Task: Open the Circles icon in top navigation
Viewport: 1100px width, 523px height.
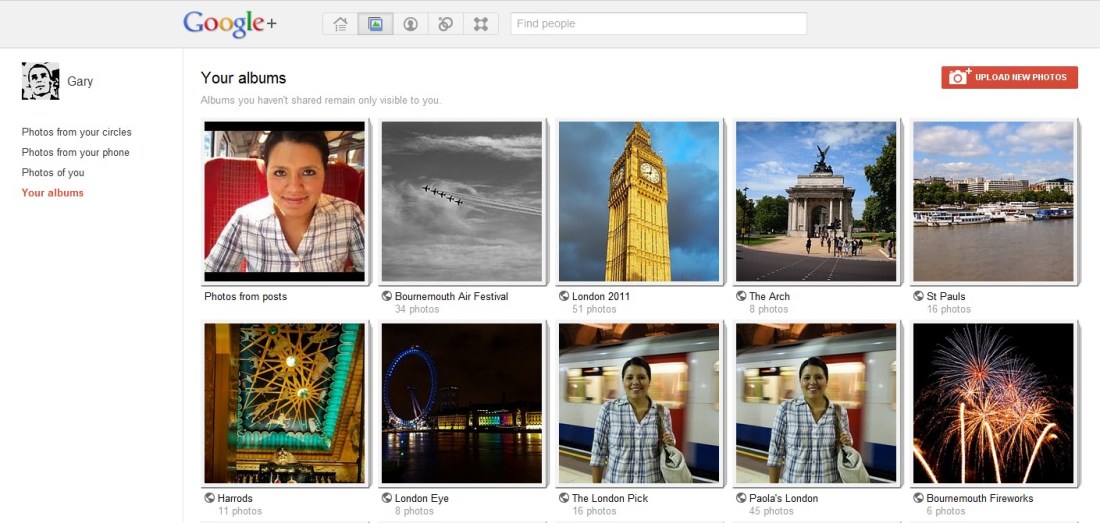Action: point(446,24)
